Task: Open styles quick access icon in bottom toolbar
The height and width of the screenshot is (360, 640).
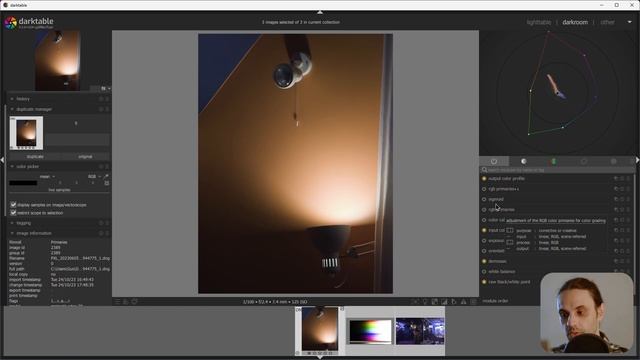Action: point(126,302)
